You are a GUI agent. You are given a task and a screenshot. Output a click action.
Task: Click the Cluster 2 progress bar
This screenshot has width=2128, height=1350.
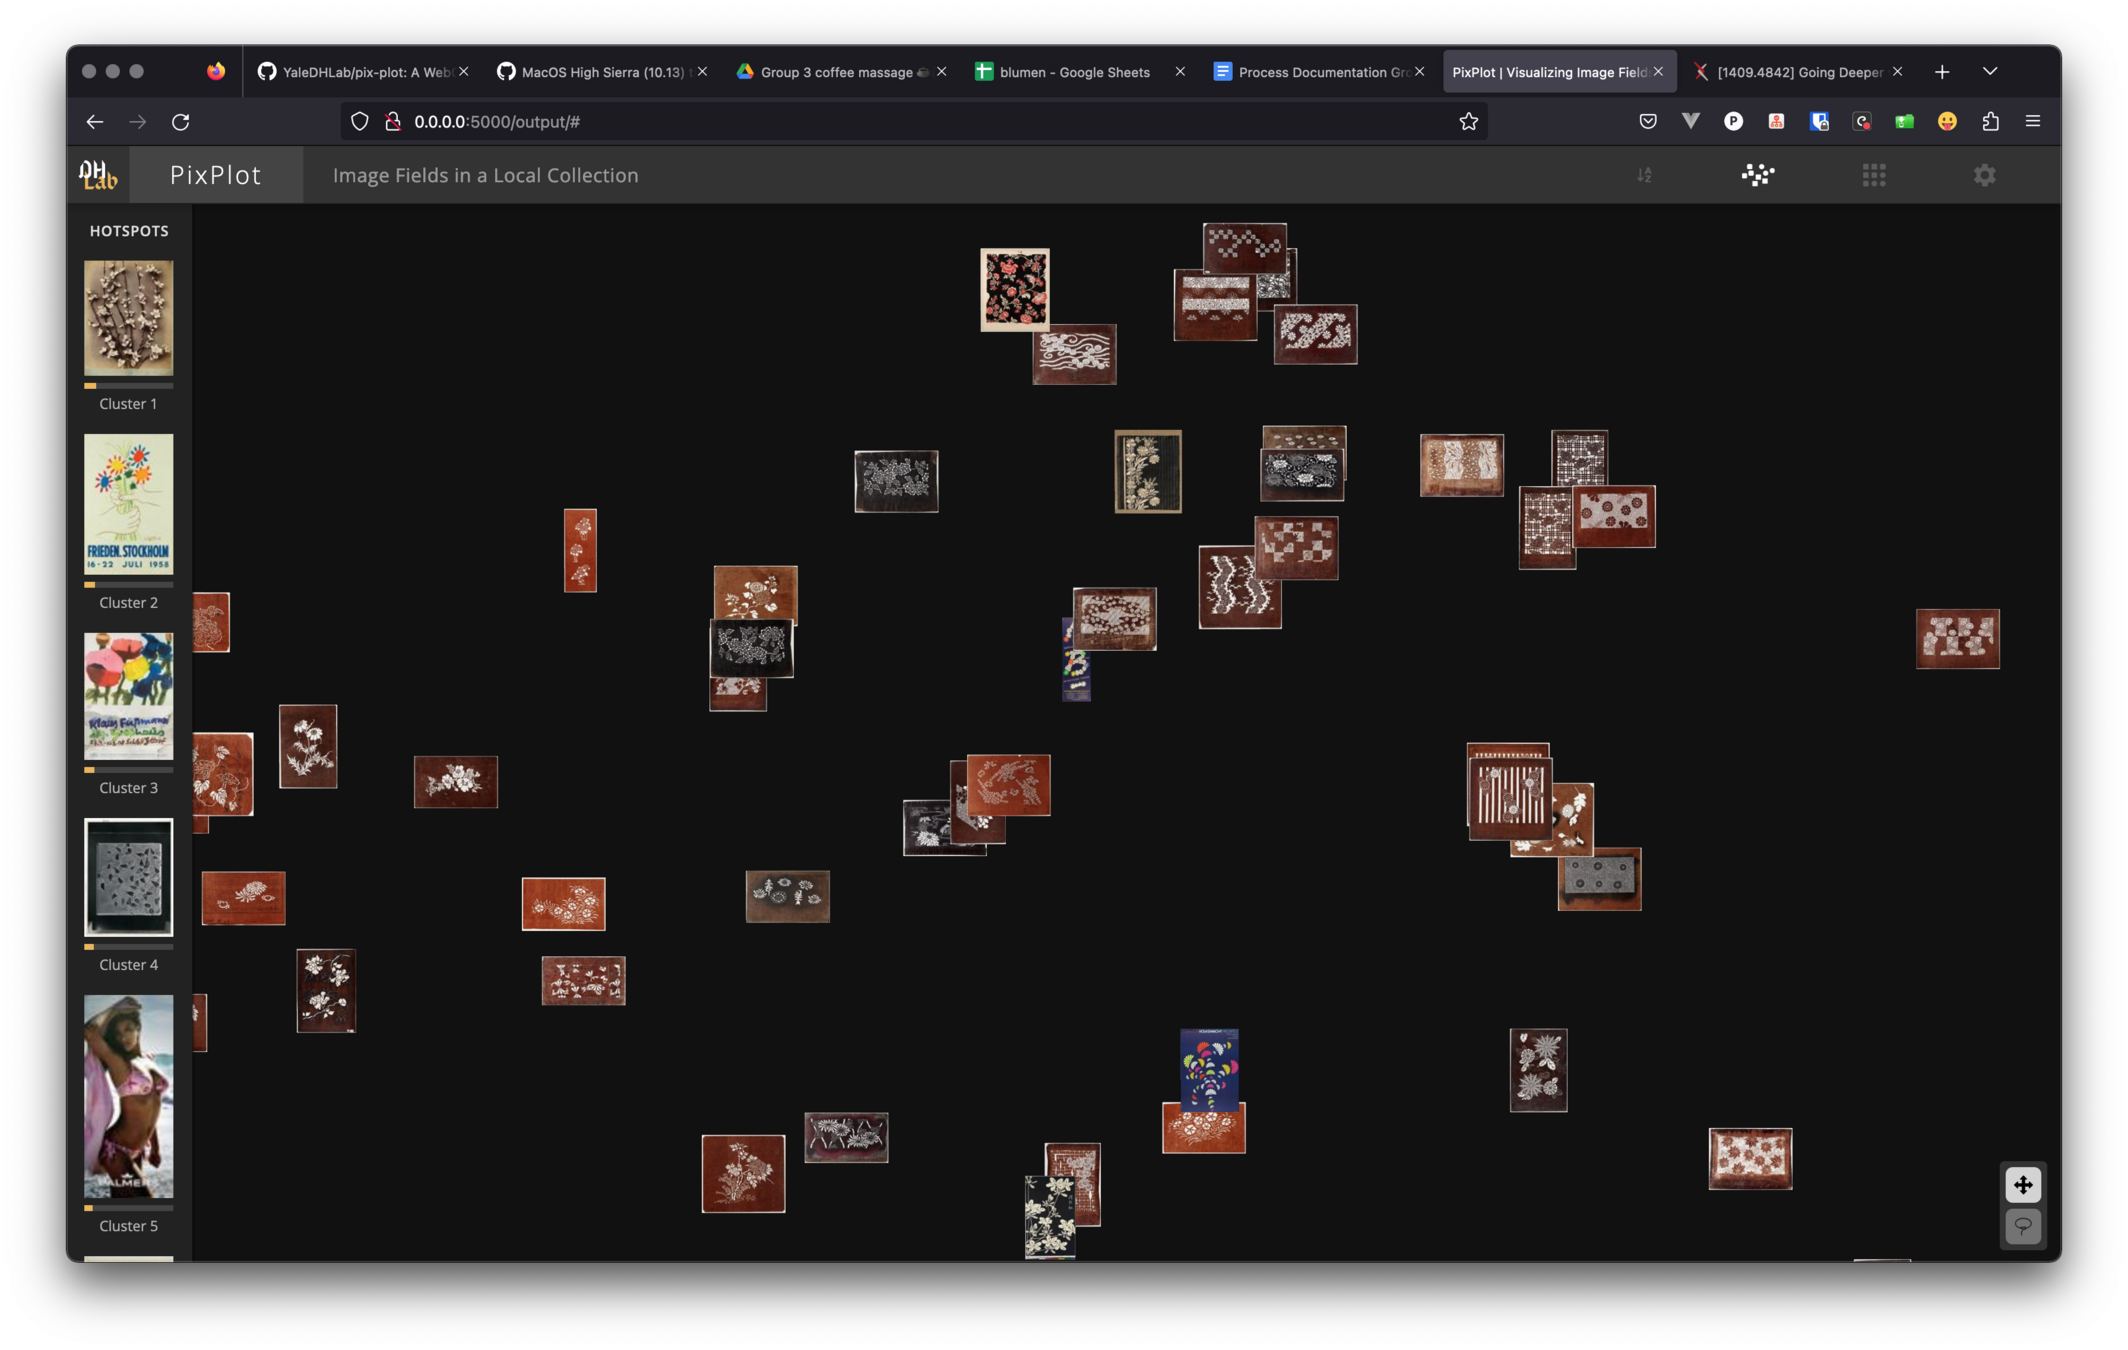coord(128,585)
